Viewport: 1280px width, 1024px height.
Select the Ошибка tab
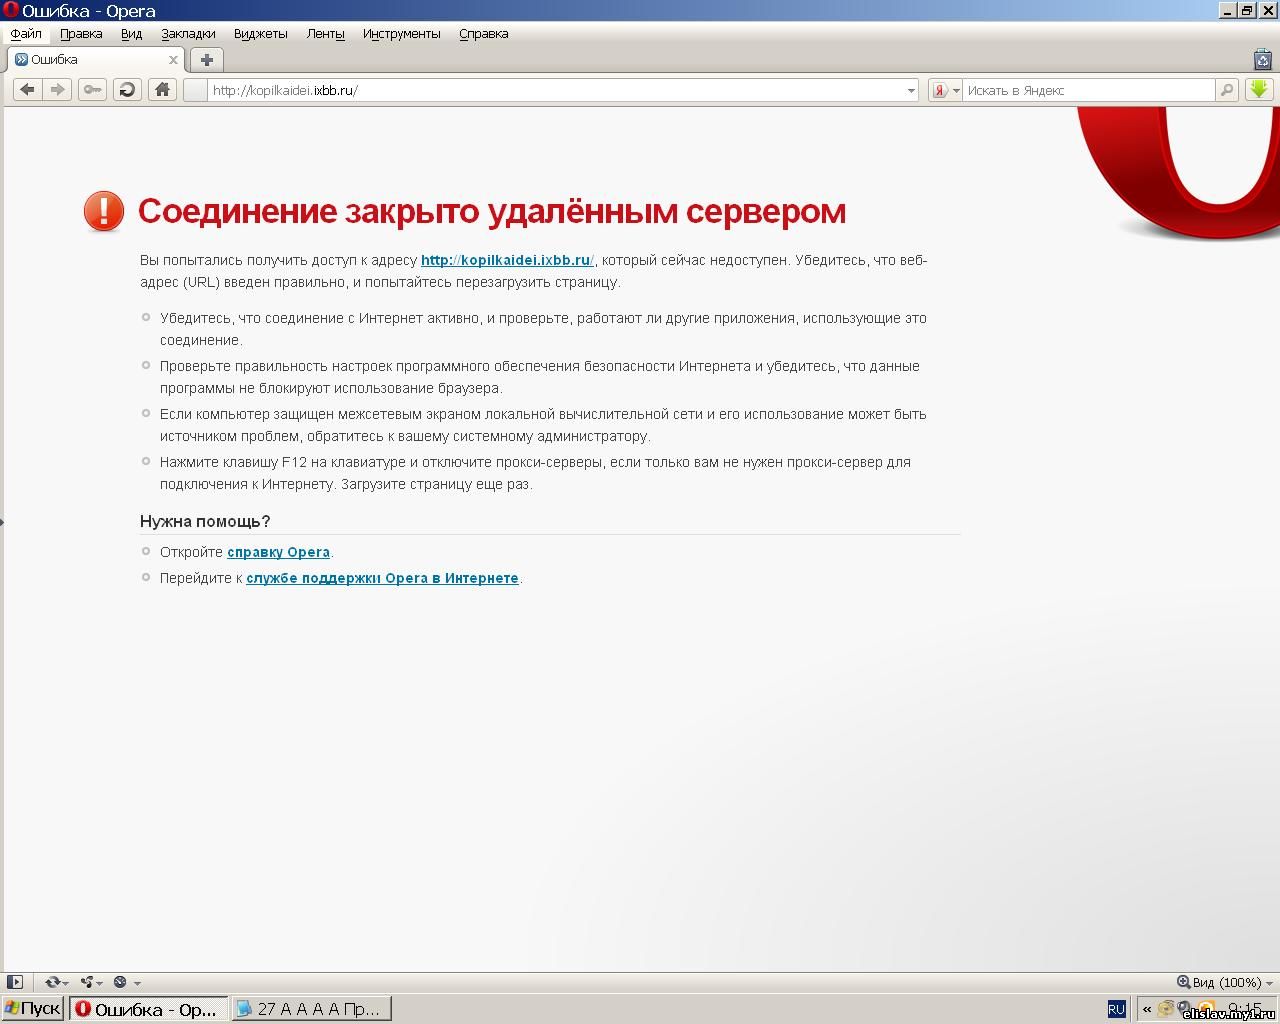[95, 60]
